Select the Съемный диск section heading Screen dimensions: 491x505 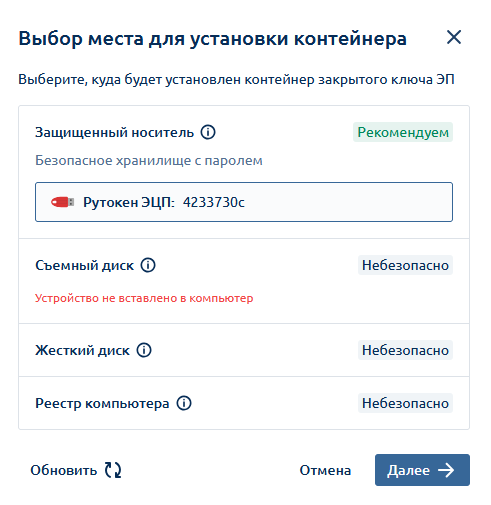(x=85, y=265)
